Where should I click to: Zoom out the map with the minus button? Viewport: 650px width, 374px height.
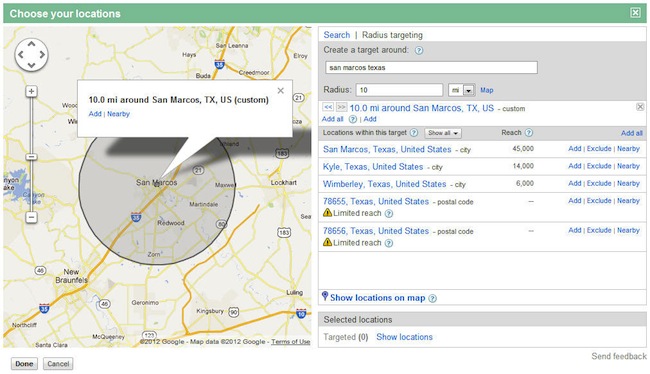coord(32,217)
